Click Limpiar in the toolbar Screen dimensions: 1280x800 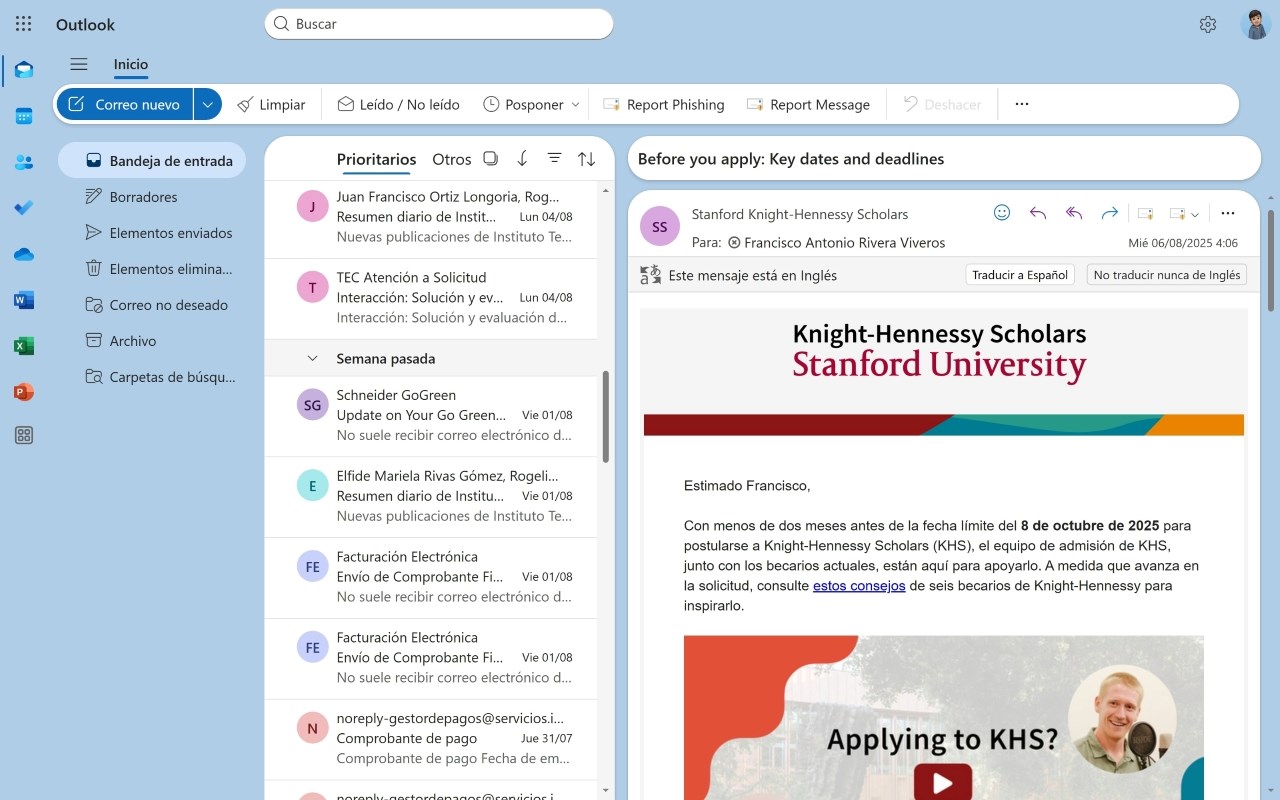click(x=271, y=104)
